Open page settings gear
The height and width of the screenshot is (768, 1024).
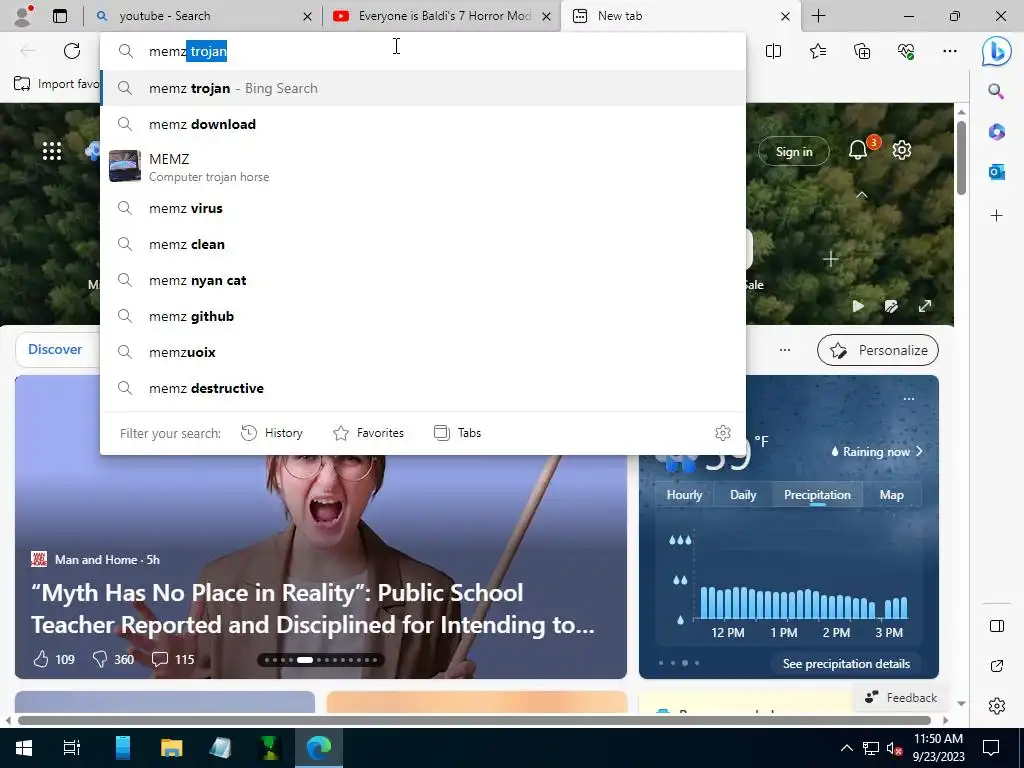coord(902,151)
